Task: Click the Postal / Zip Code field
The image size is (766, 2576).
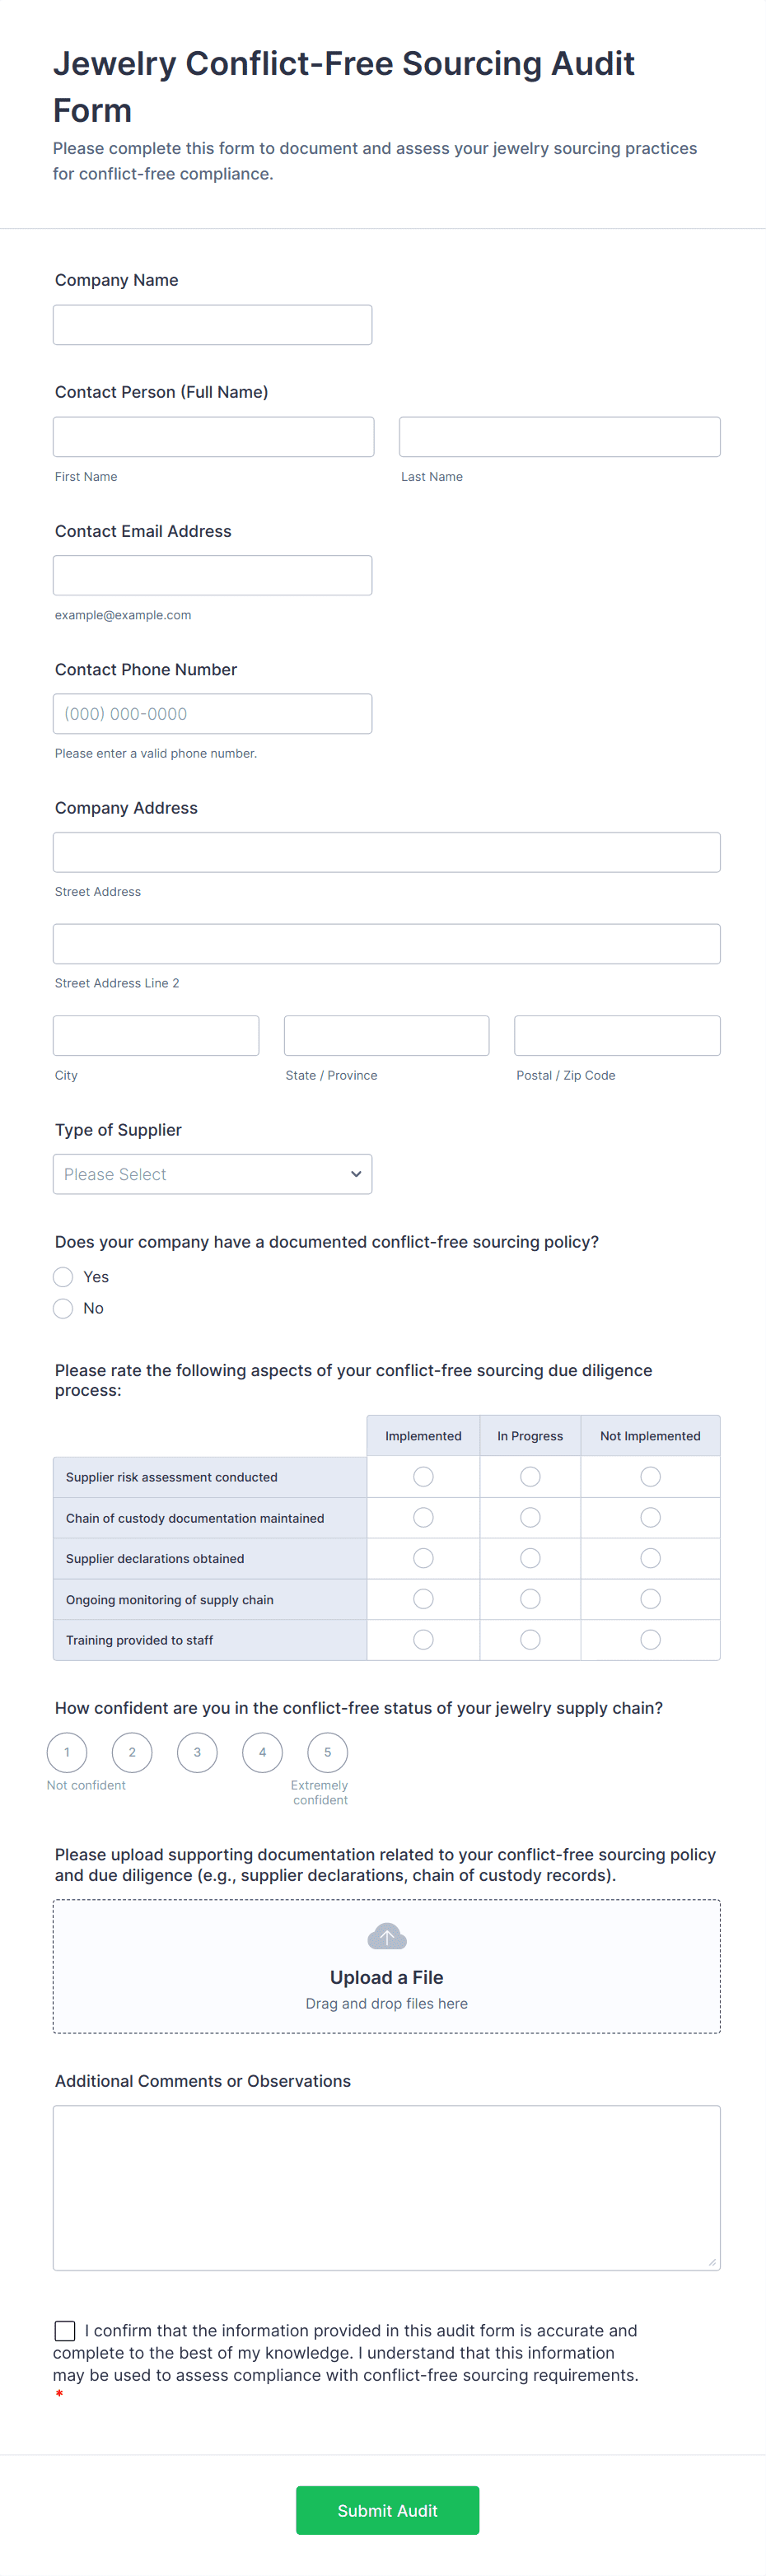Action: coord(616,1036)
